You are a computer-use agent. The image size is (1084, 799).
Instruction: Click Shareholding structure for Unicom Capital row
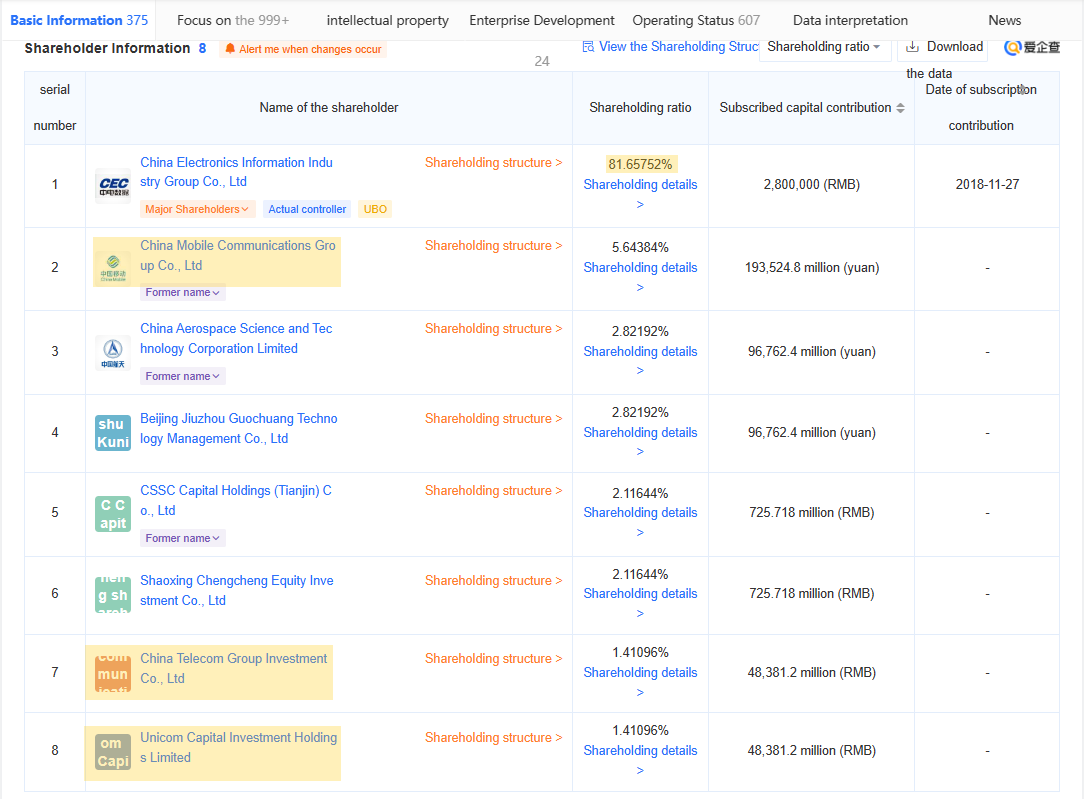click(494, 737)
